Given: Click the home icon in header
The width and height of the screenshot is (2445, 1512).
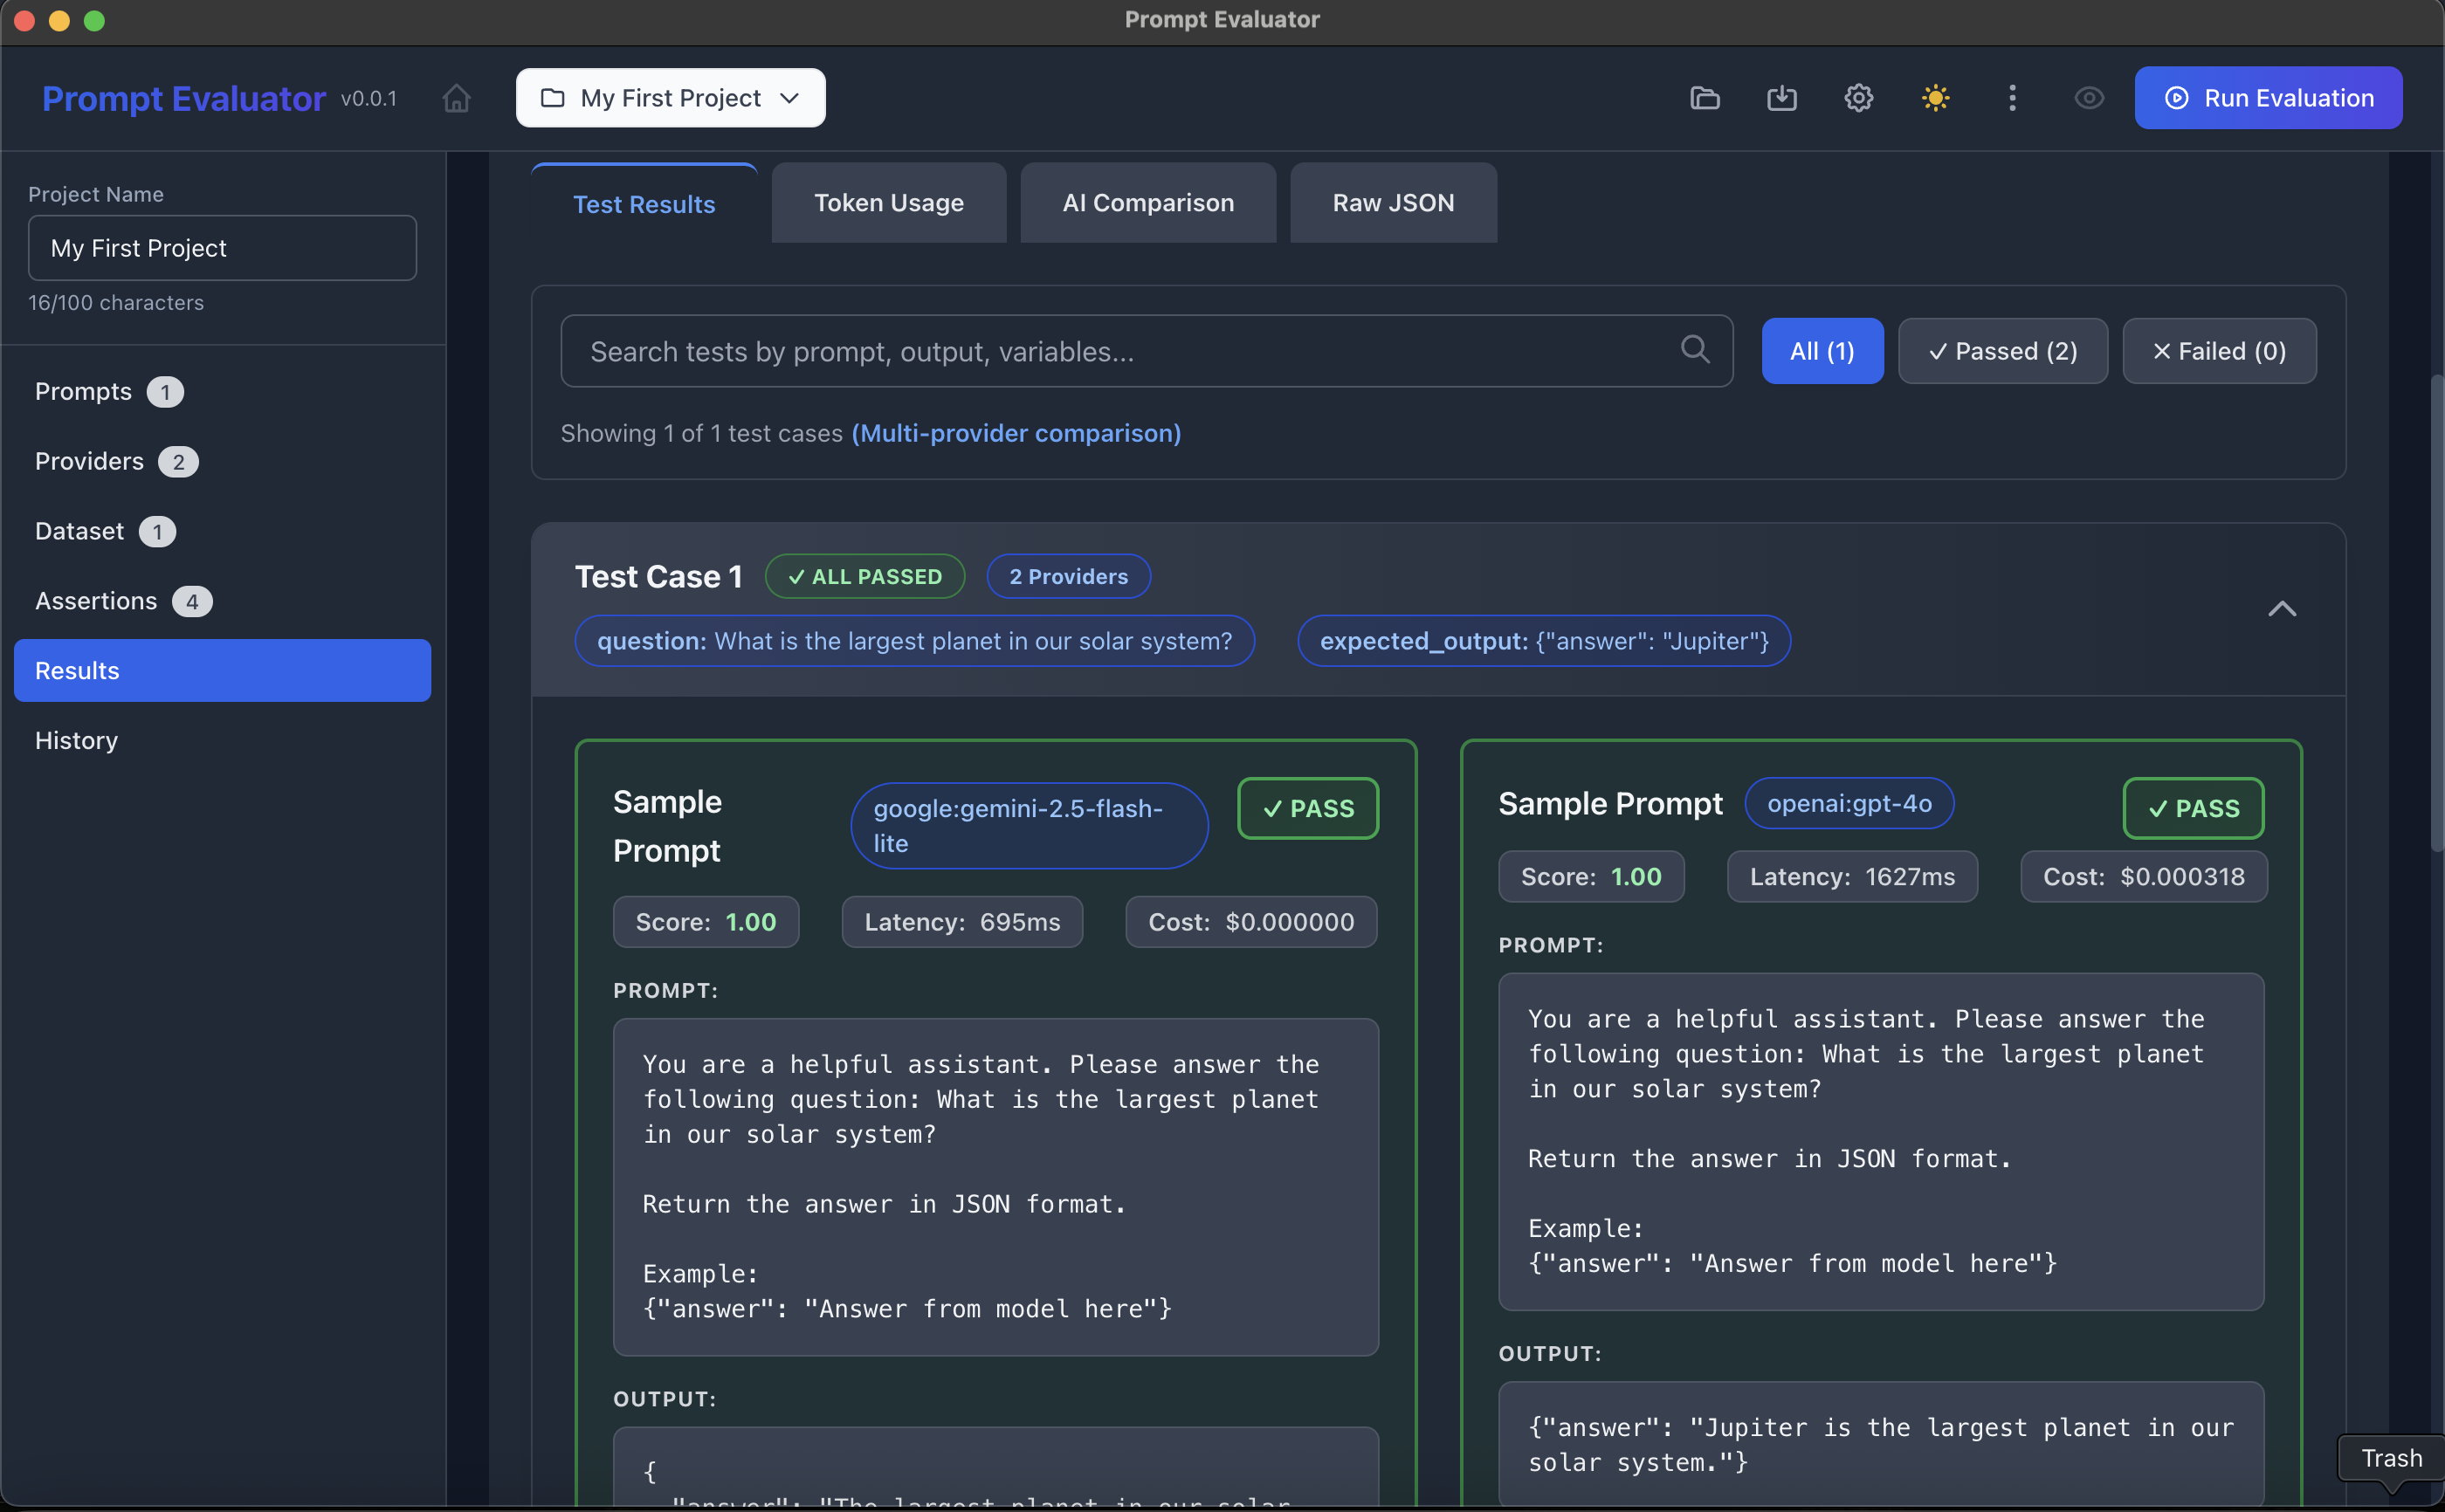Looking at the screenshot, I should (x=456, y=98).
